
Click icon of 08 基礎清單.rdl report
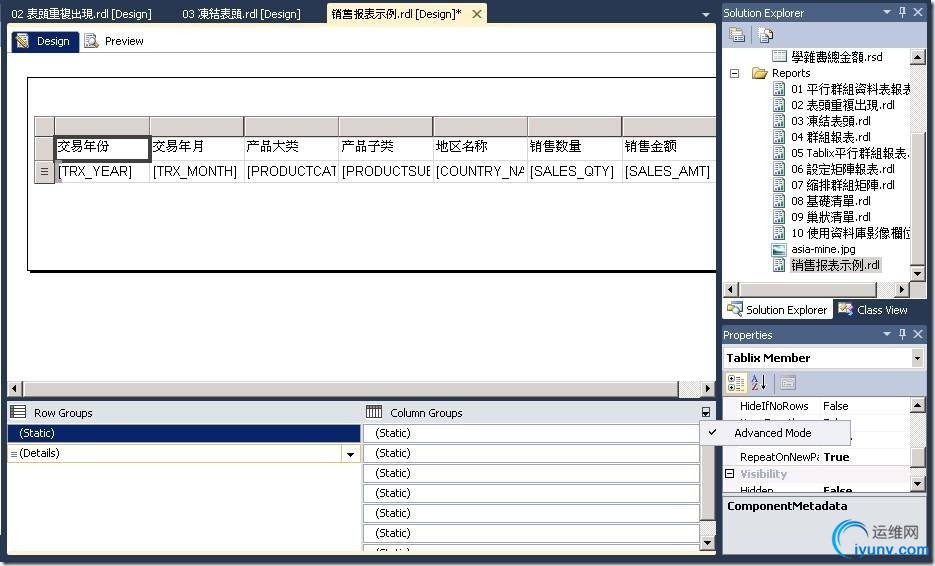coord(779,201)
